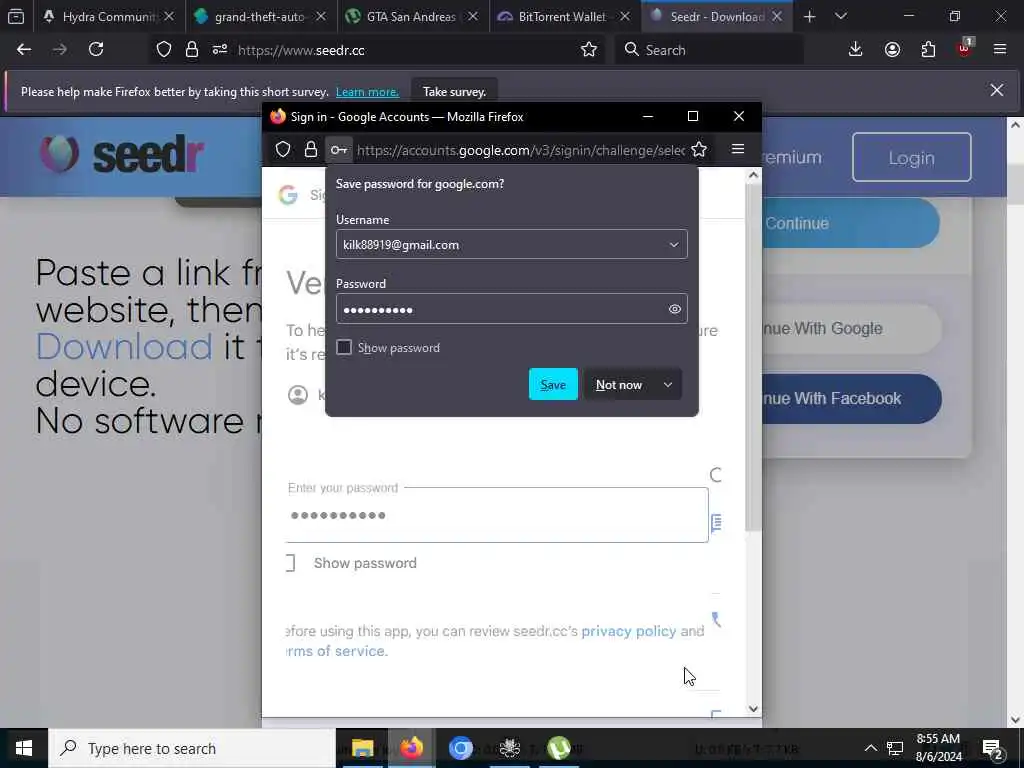Open the padlock site info in main address bar

coord(191,50)
